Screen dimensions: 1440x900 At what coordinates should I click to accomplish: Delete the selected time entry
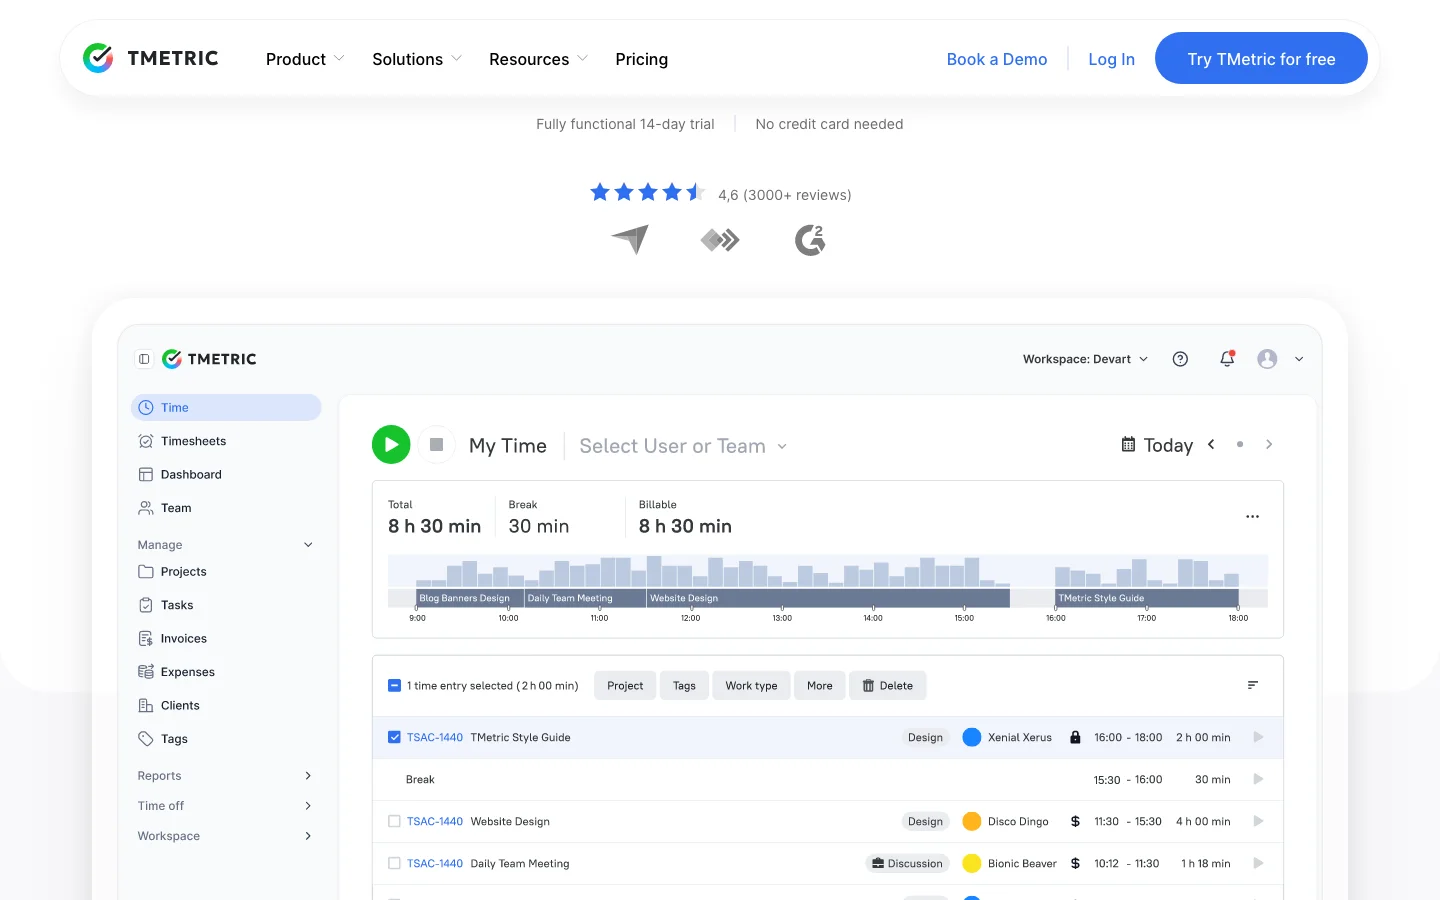tap(888, 686)
